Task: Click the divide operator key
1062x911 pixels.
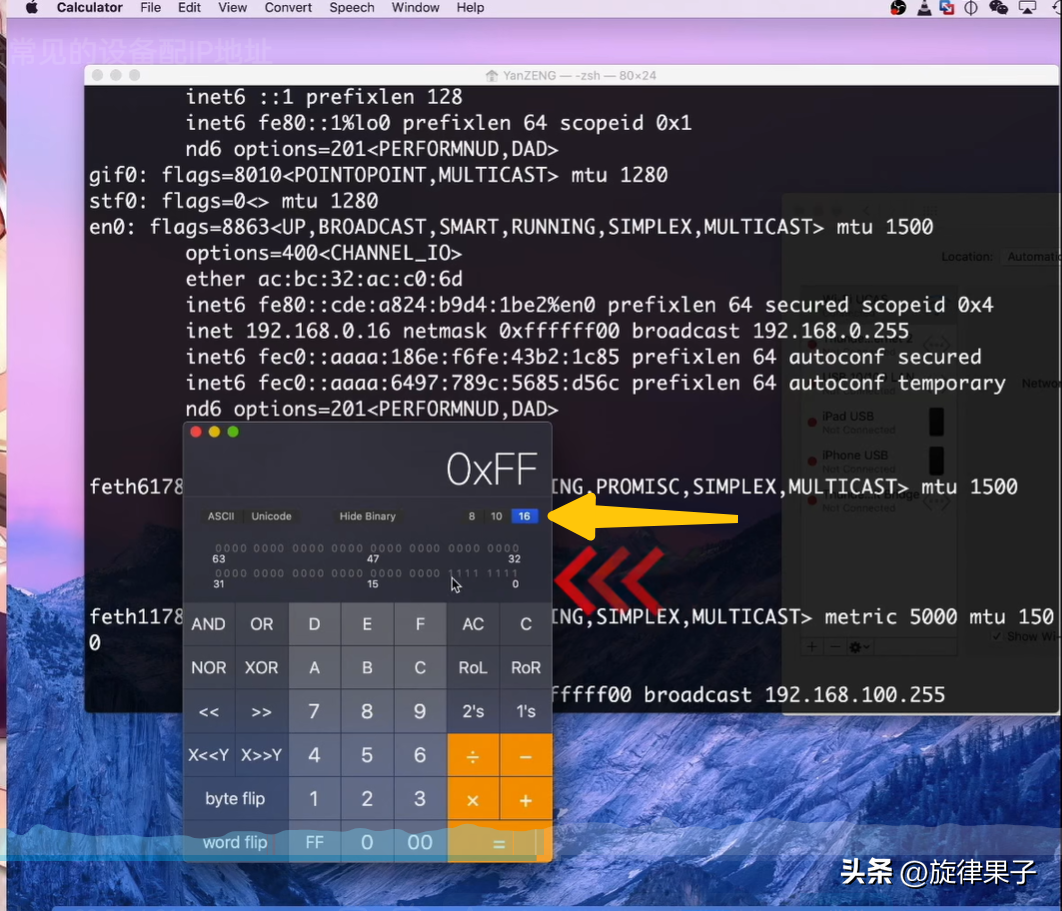Action: tap(473, 756)
